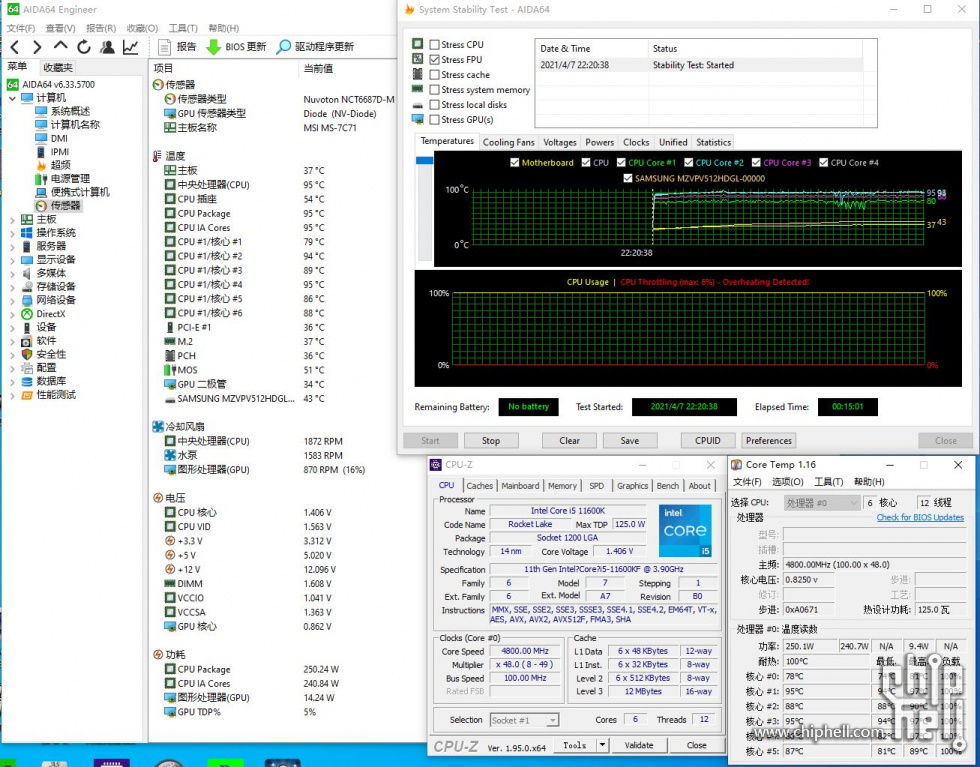This screenshot has height=767, width=980.
Task: Open 文件(F) menu in AIDA64
Action: (x=21, y=28)
